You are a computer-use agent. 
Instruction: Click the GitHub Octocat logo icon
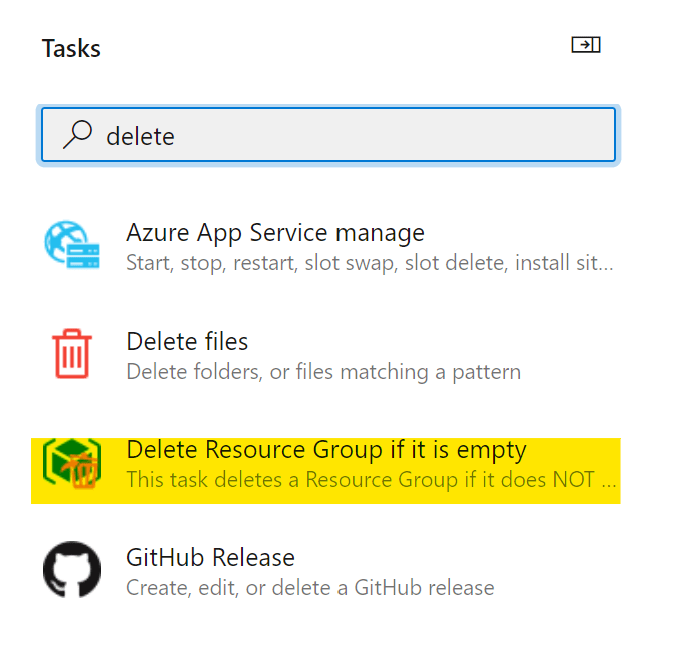pyautogui.click(x=71, y=571)
